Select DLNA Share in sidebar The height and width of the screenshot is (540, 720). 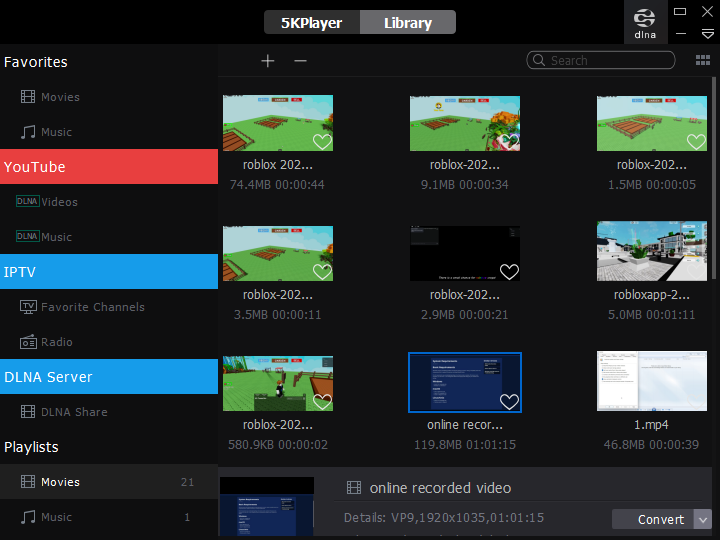(x=73, y=412)
